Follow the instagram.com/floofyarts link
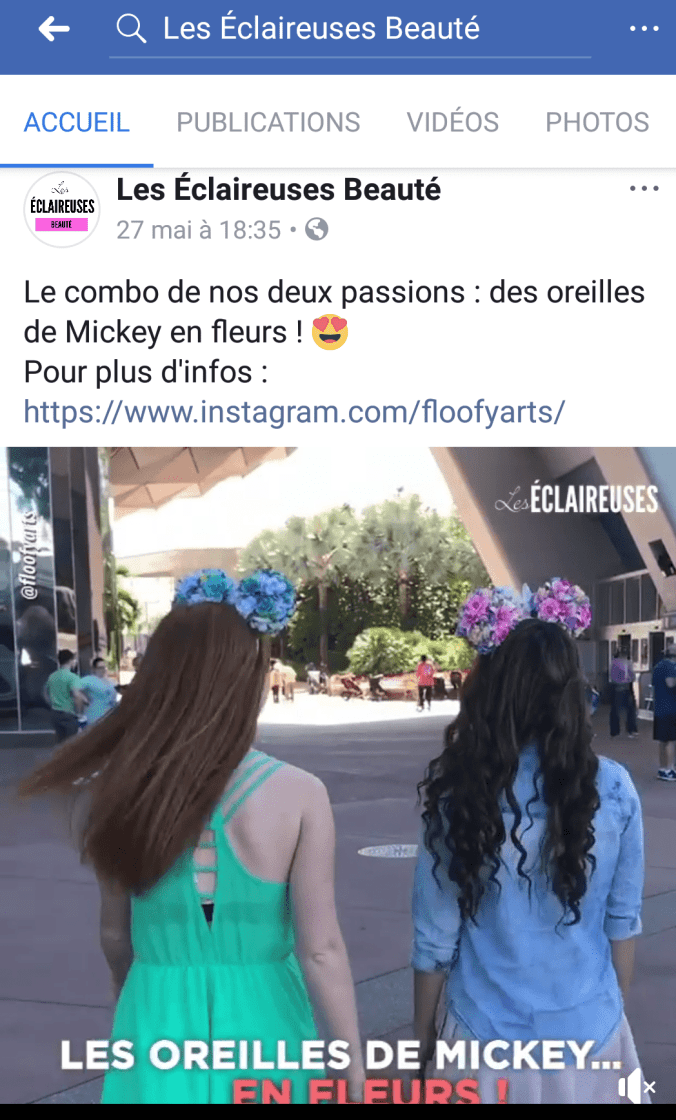Image resolution: width=676 pixels, height=1120 pixels. click(x=294, y=412)
